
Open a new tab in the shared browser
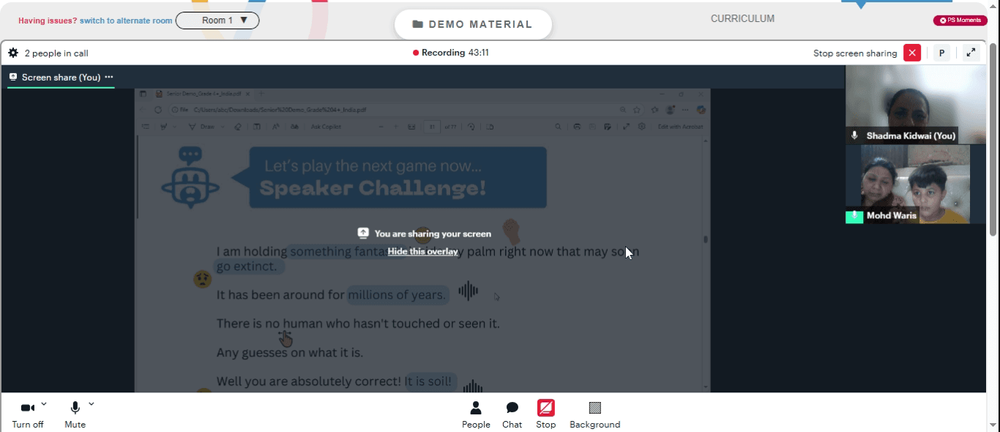(x=261, y=94)
